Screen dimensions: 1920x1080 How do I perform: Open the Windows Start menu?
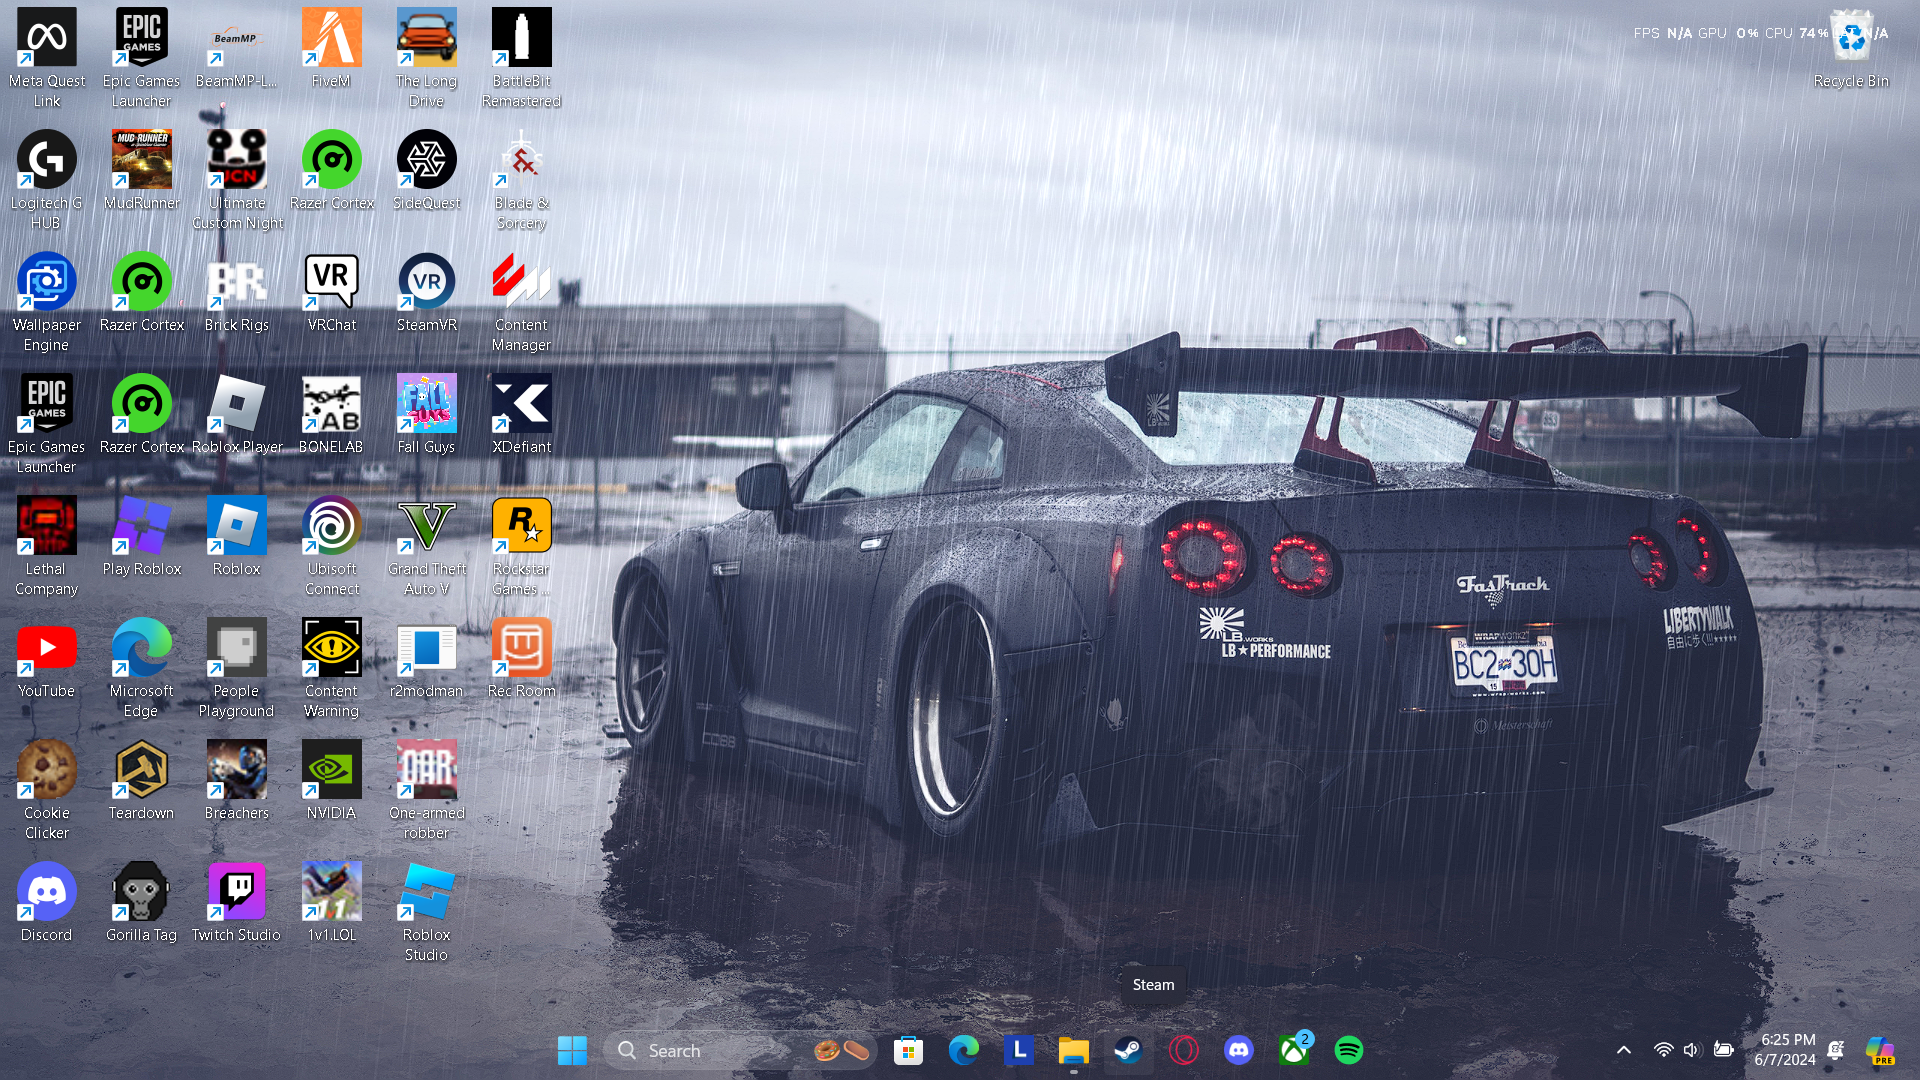[x=572, y=1050]
